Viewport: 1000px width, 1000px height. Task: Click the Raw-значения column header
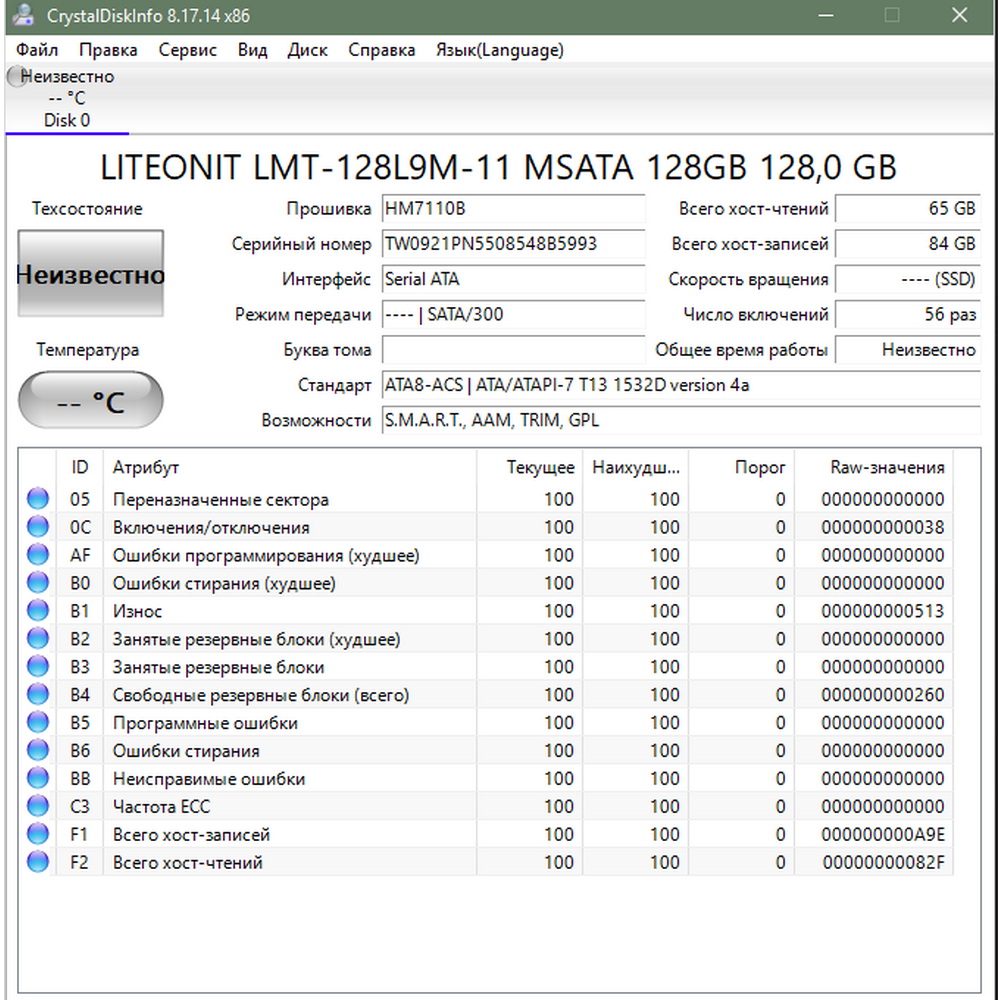tap(886, 467)
